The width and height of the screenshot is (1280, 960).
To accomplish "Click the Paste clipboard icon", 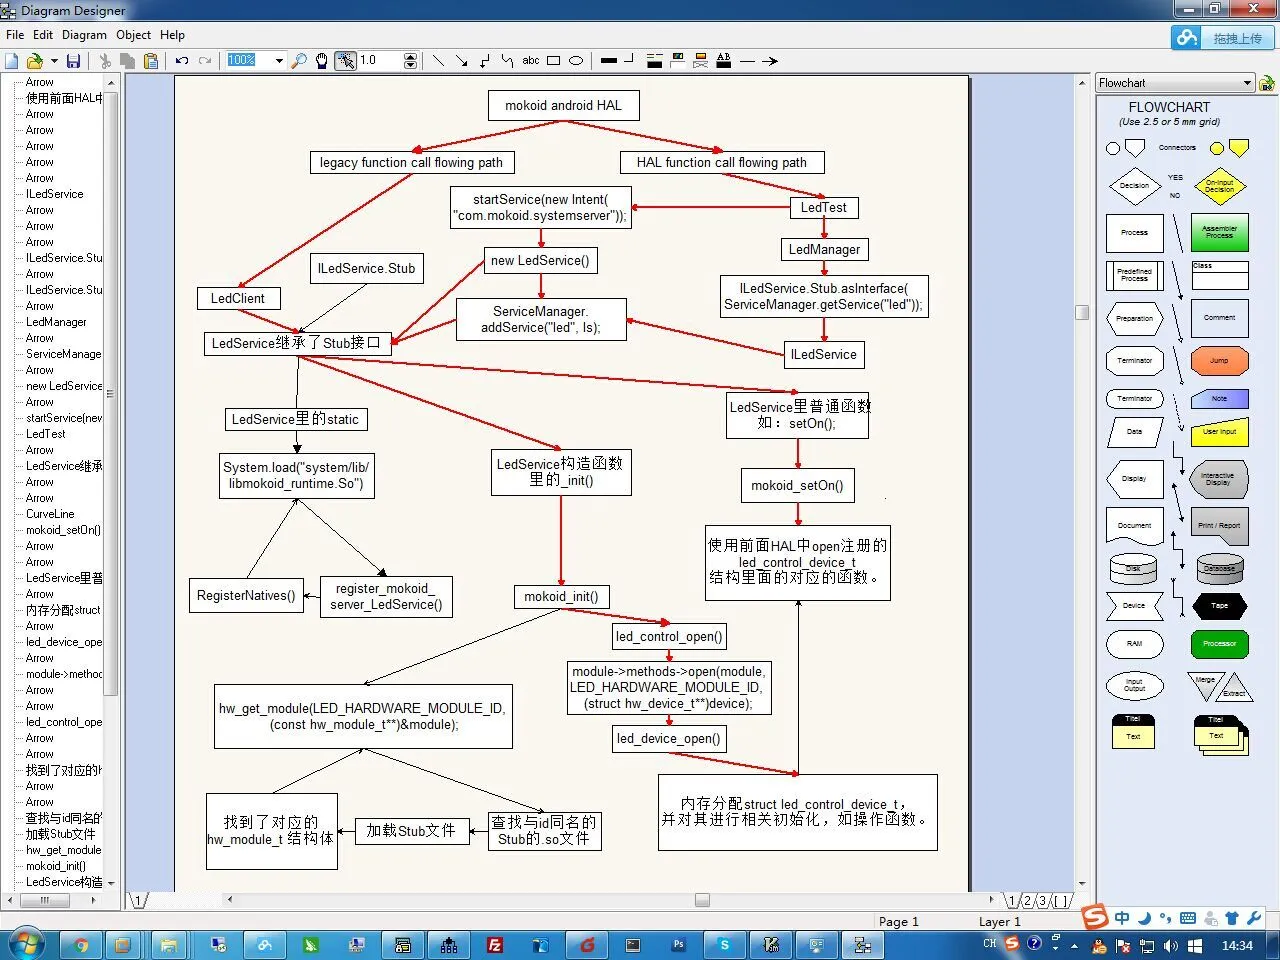I will (x=151, y=61).
